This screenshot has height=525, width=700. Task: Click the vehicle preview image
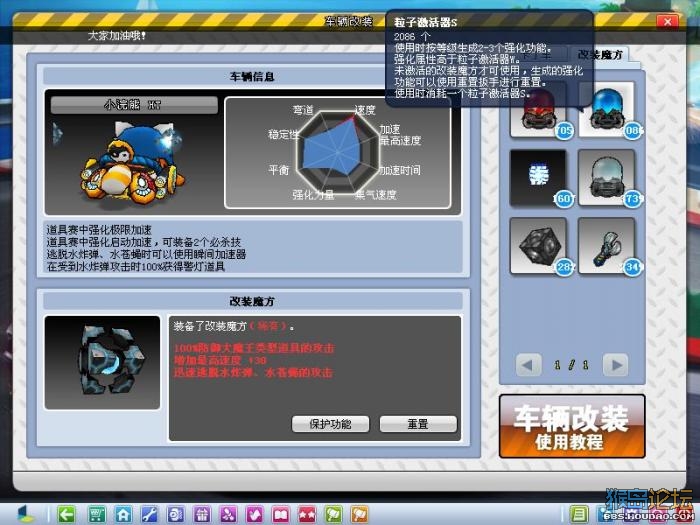coord(133,164)
